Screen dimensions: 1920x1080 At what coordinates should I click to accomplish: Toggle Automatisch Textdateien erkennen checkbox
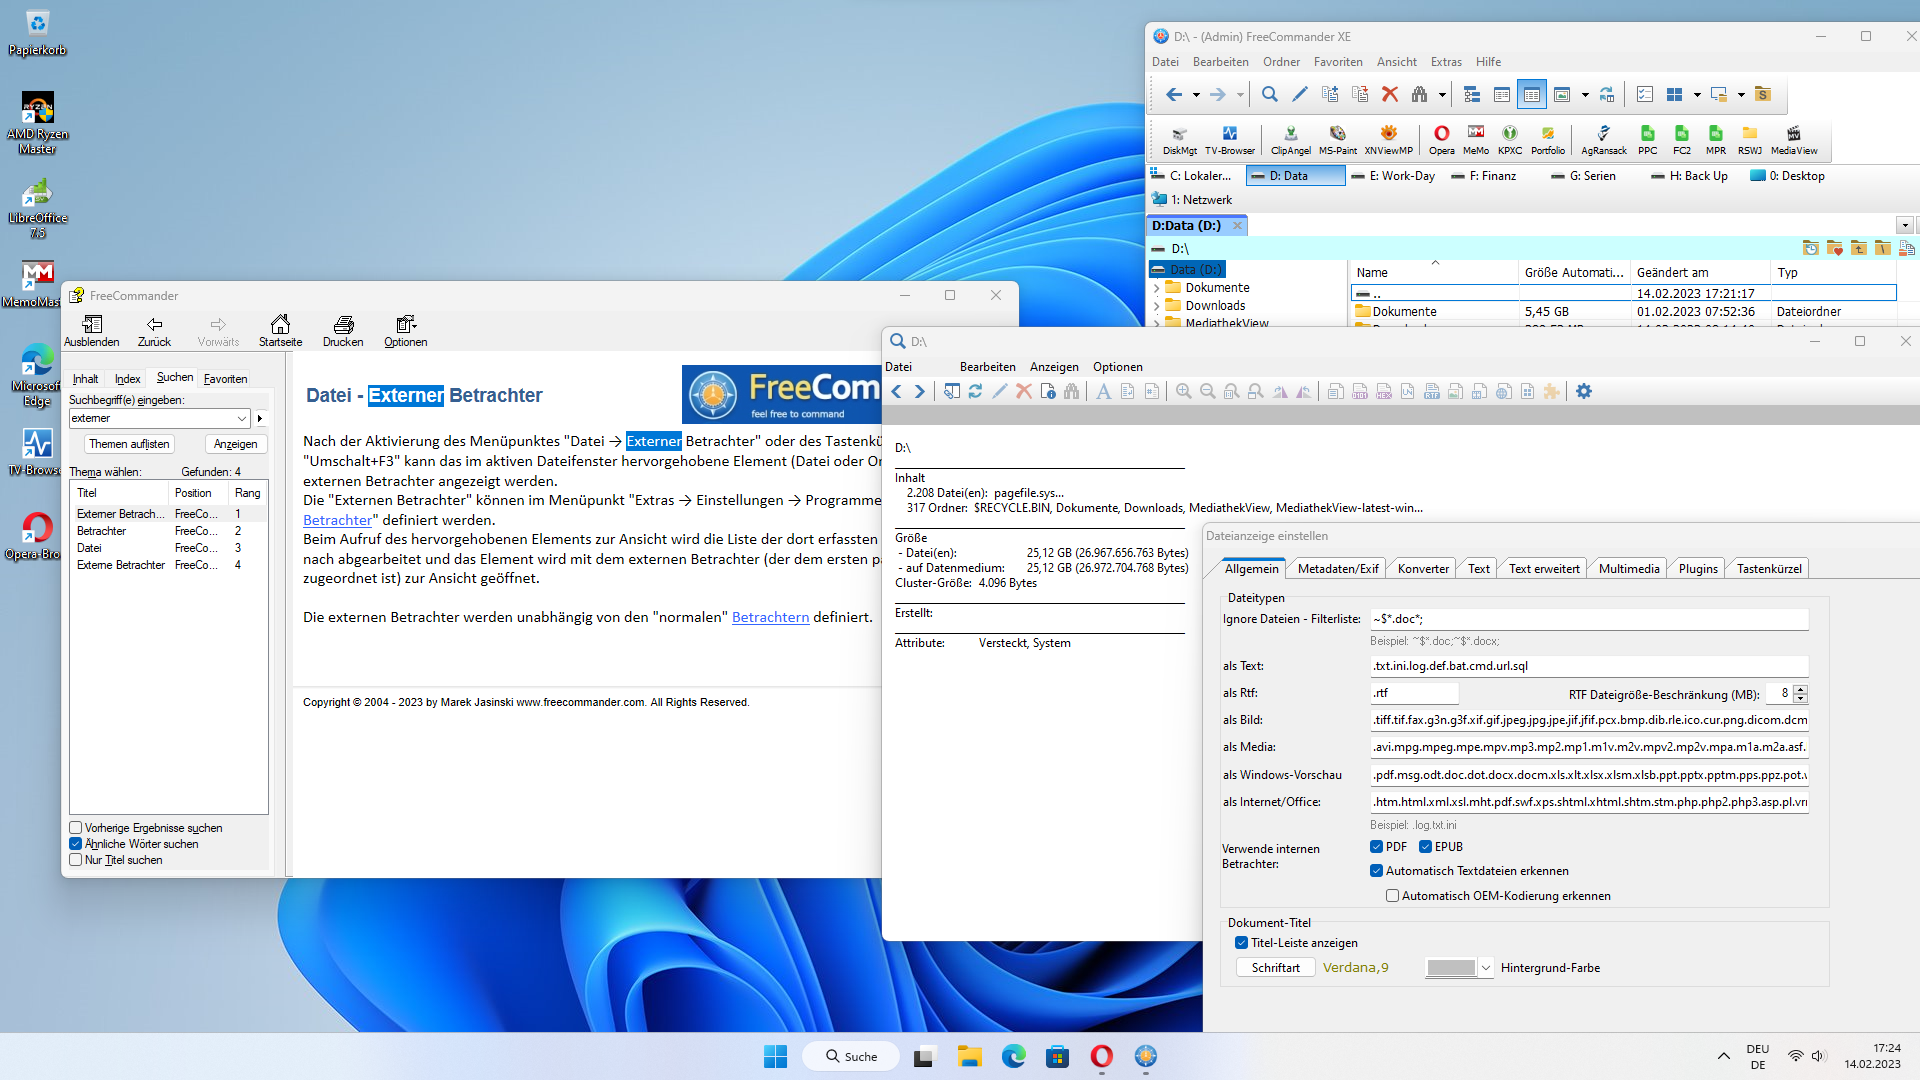(x=1377, y=871)
